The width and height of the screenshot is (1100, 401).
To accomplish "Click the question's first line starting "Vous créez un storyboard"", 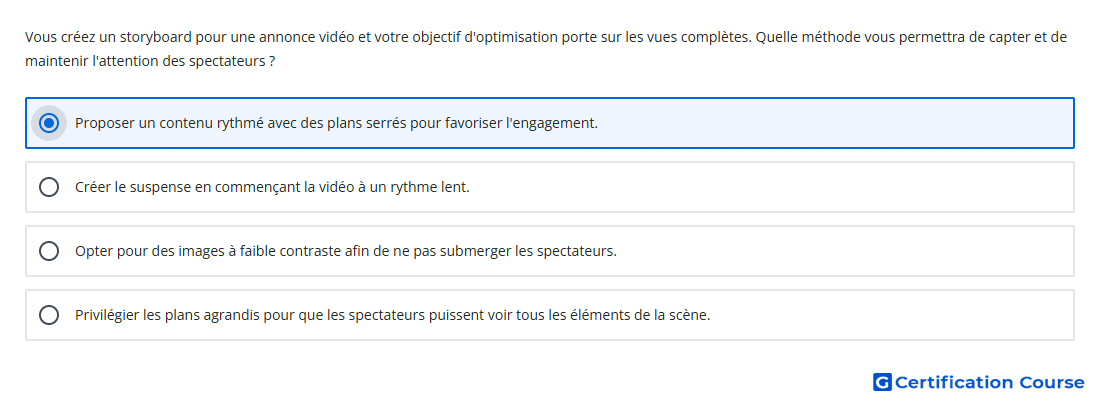I will (x=546, y=37).
